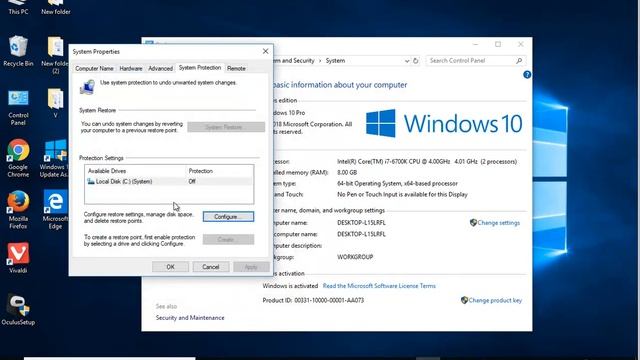
Task: Click the Configure button
Action: [228, 217]
